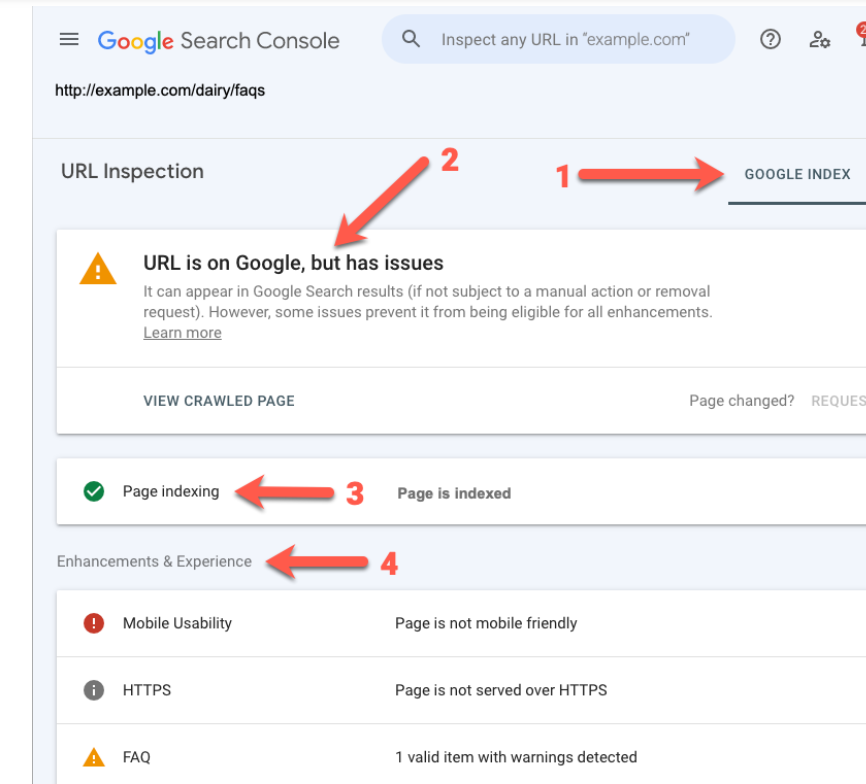Viewport: 866px width, 784px height.
Task: Click the green Page indexing checkmark
Action: coord(94,492)
